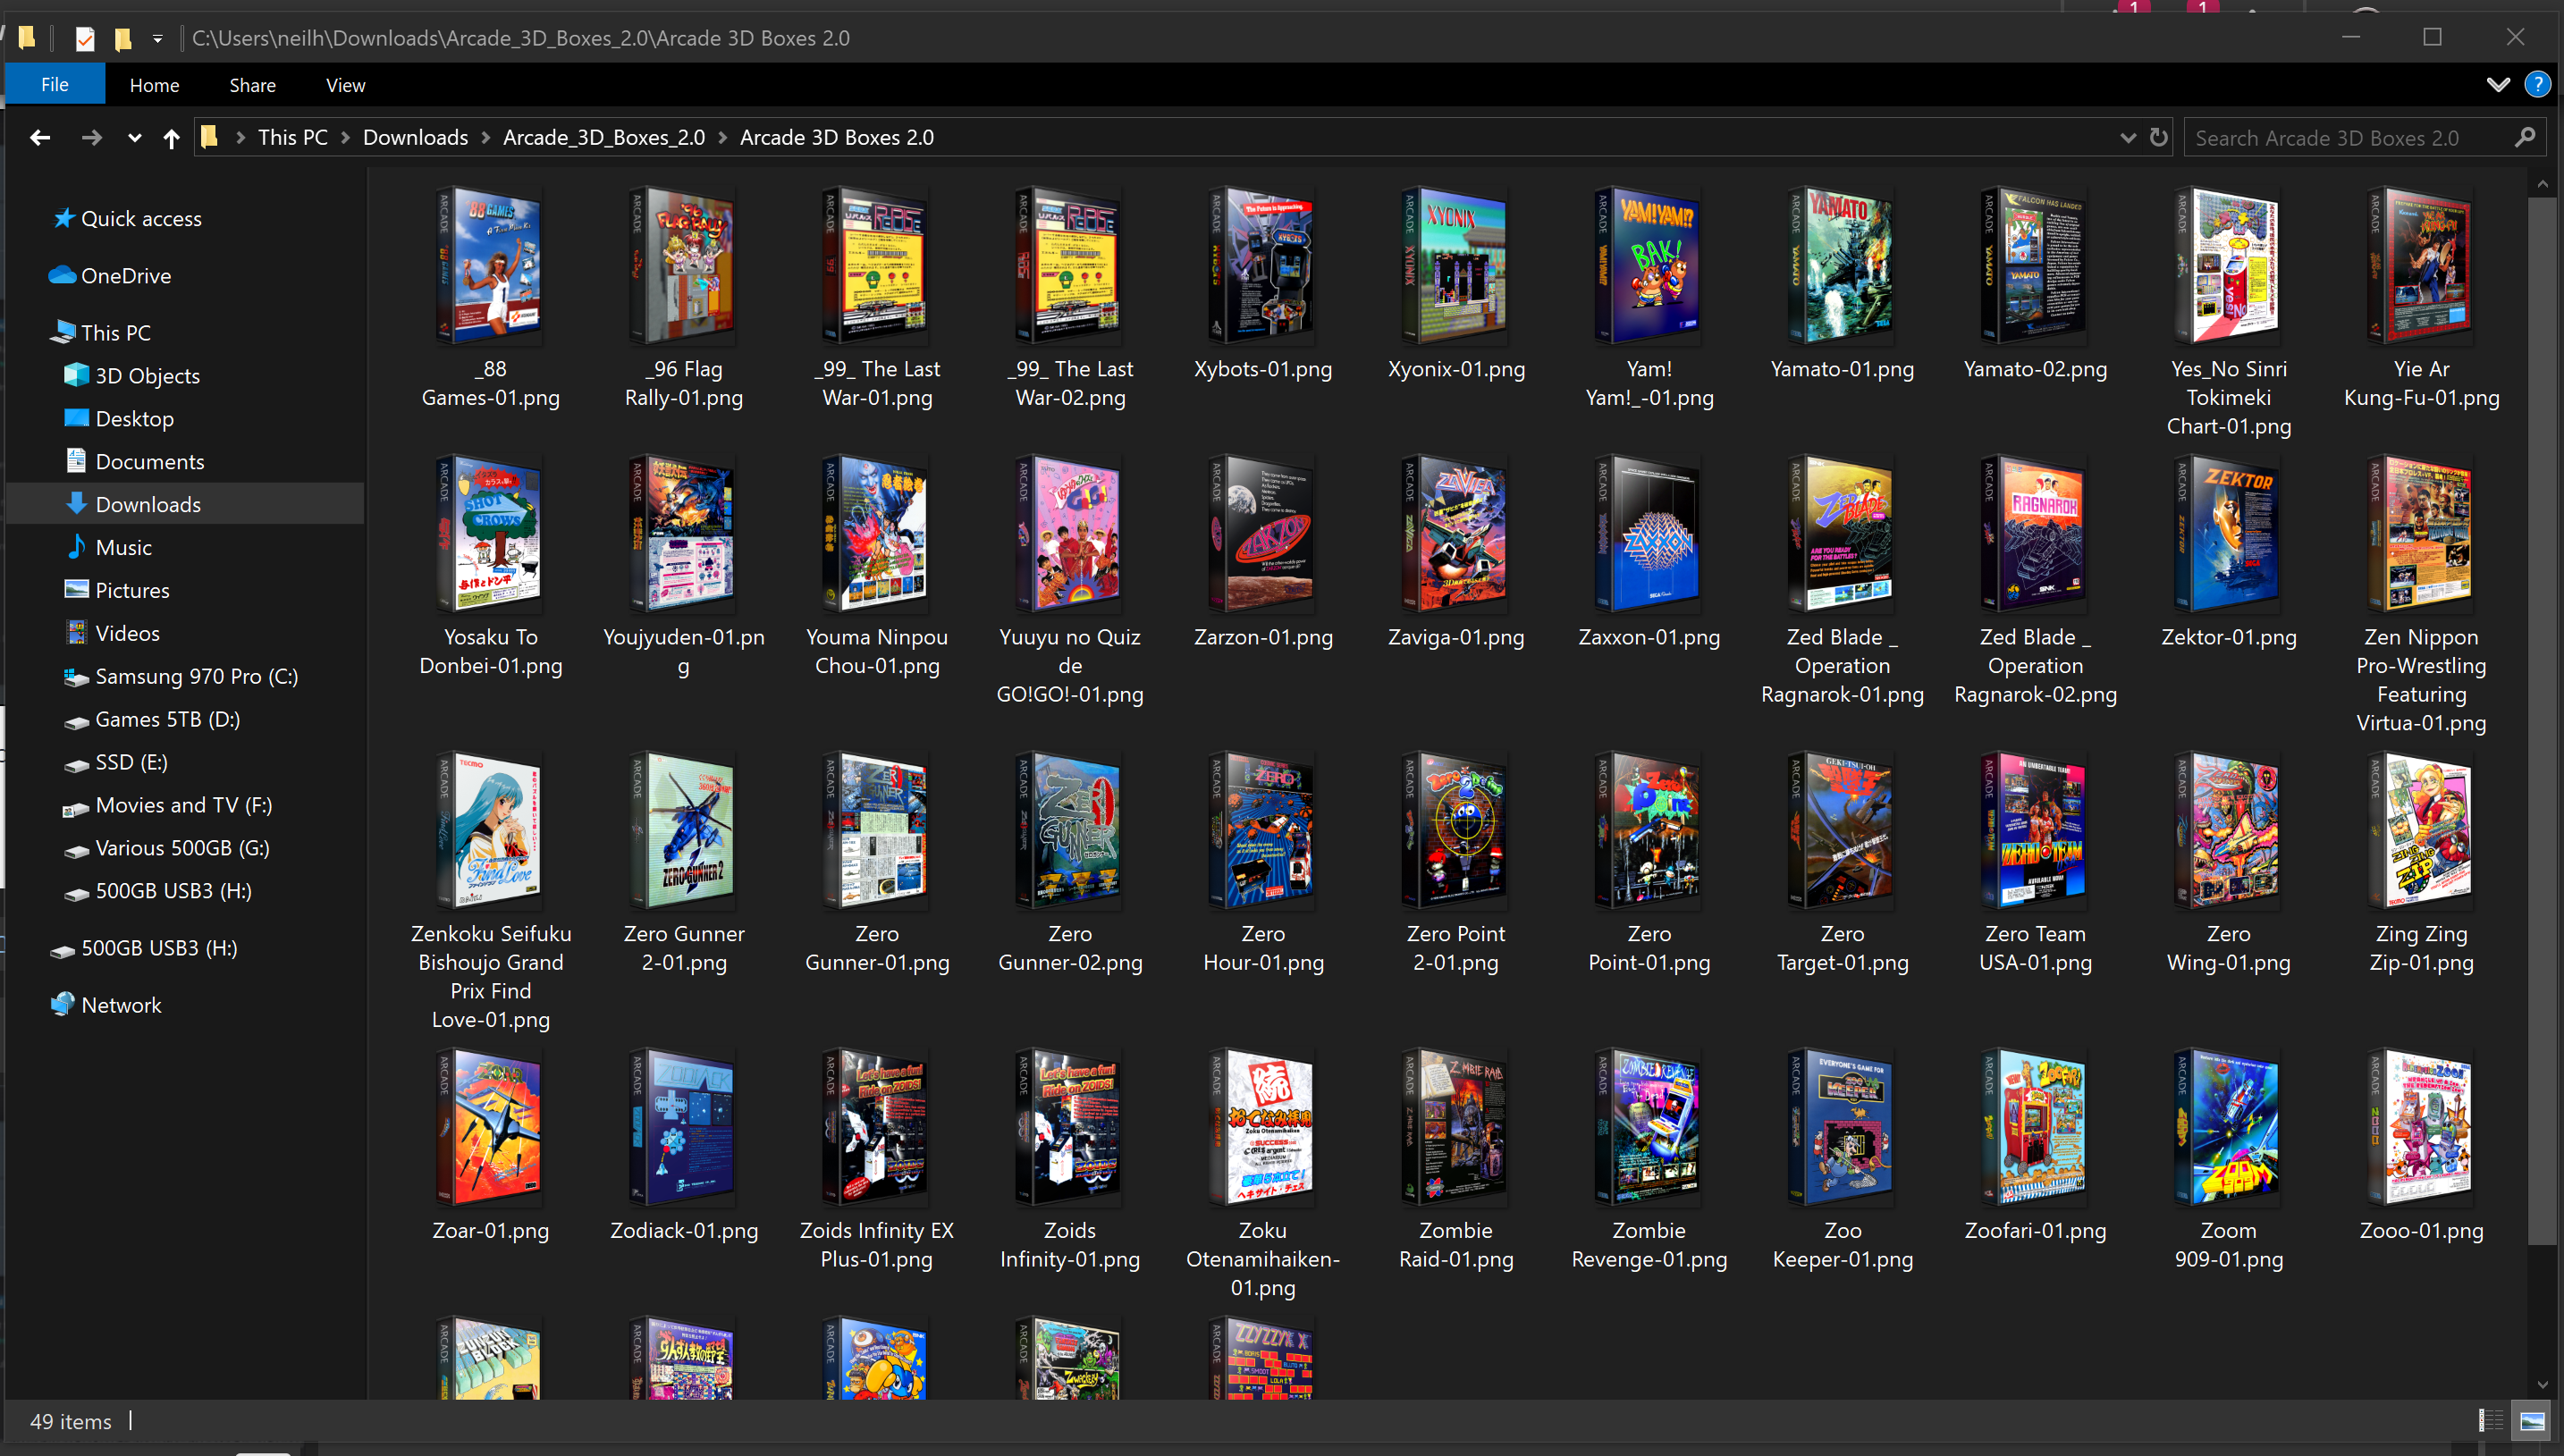This screenshot has width=2564, height=1456.
Task: Expand the chevron after Downloads in breadcrumb
Action: (x=485, y=138)
